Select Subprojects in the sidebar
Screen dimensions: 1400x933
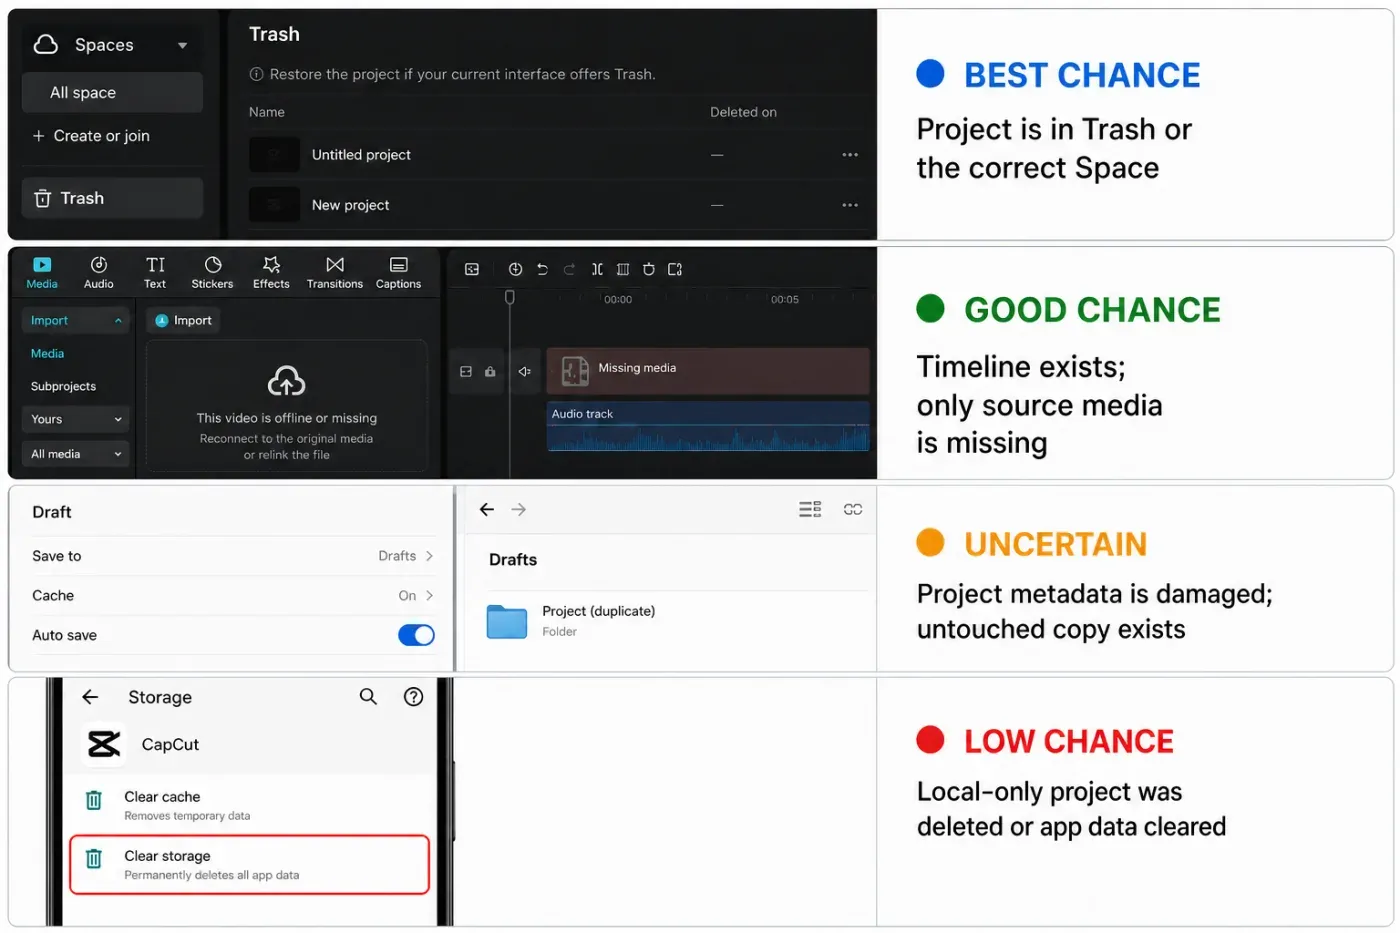[x=63, y=387]
